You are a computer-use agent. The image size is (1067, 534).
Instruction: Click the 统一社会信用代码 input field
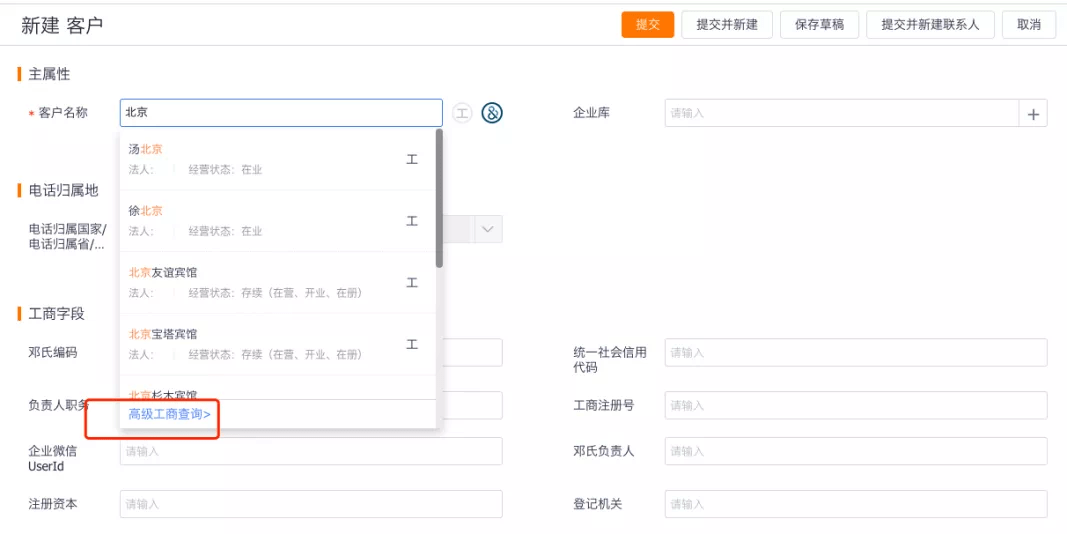(x=856, y=352)
